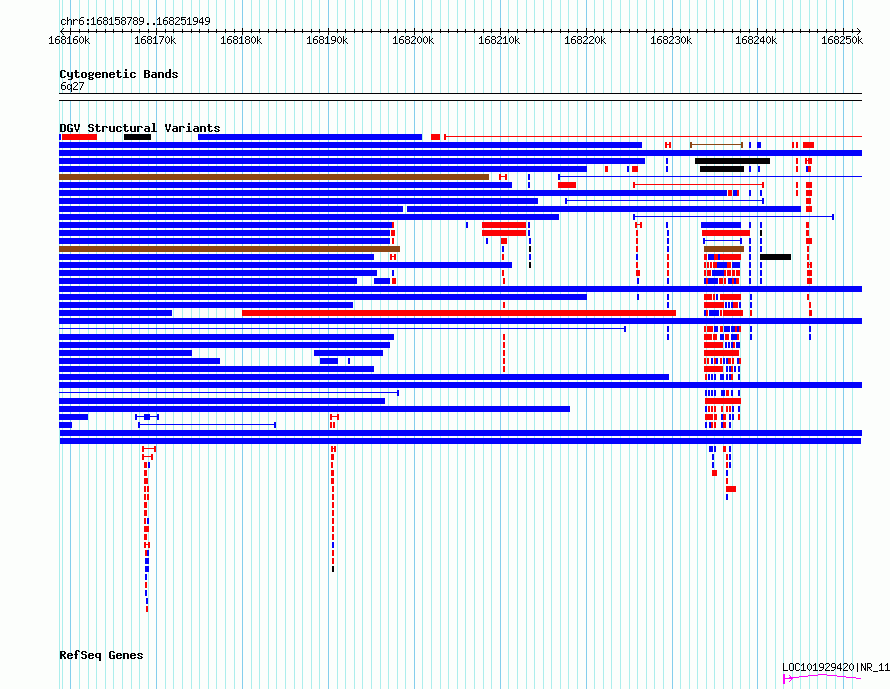890x689 pixels.
Task: Click the 168170k ruler label
Action: [x=155, y=40]
